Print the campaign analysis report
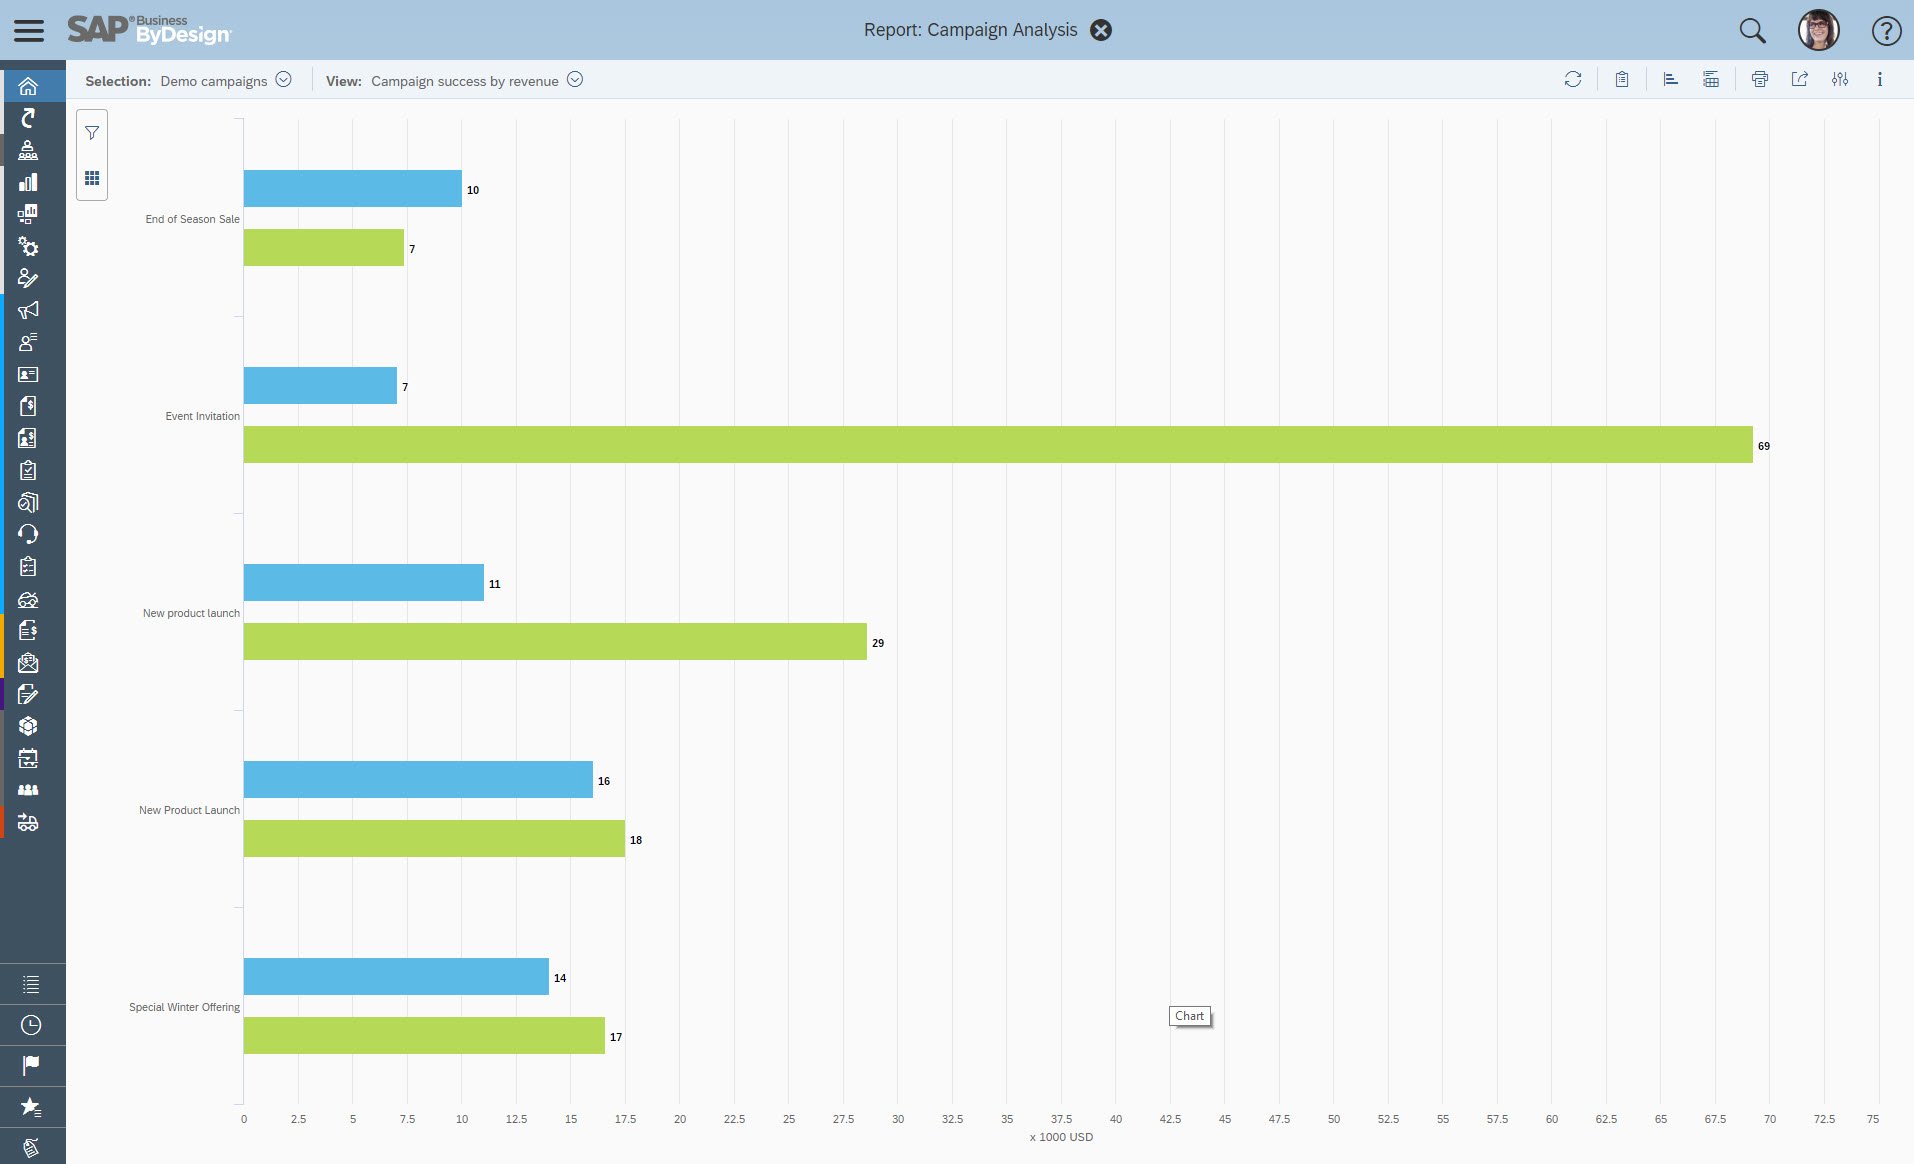This screenshot has height=1164, width=1914. pos(1759,80)
